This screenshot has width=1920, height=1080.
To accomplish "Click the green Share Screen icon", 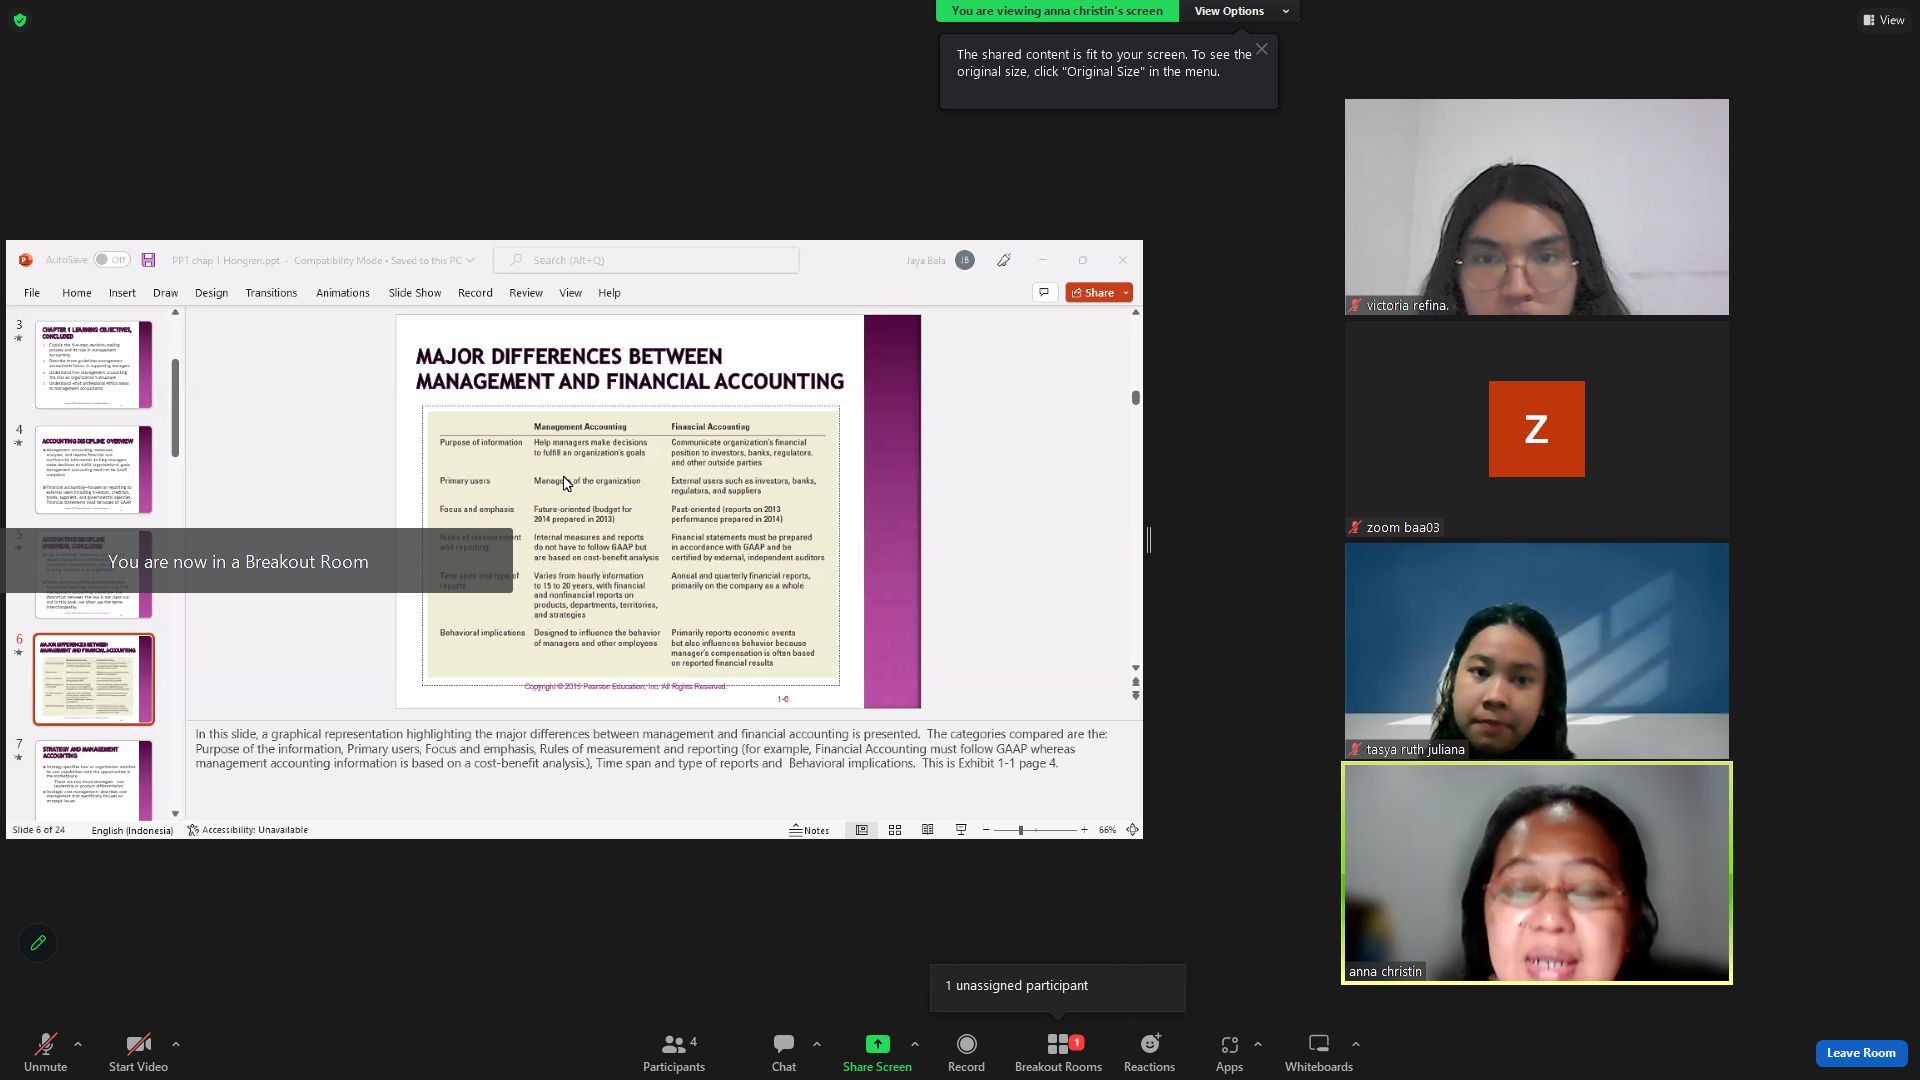I will (877, 1044).
